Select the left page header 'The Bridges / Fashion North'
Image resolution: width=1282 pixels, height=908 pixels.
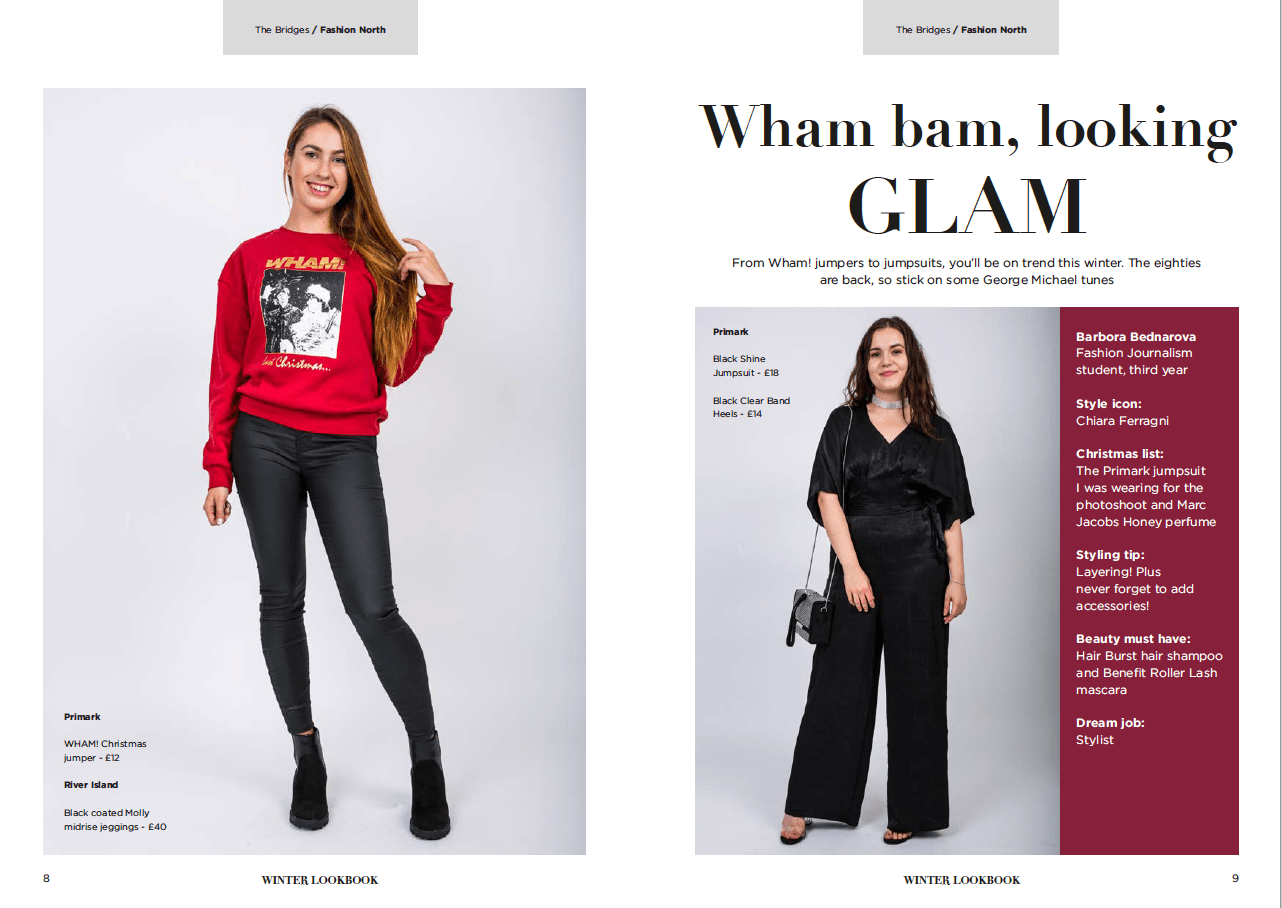coord(320,30)
